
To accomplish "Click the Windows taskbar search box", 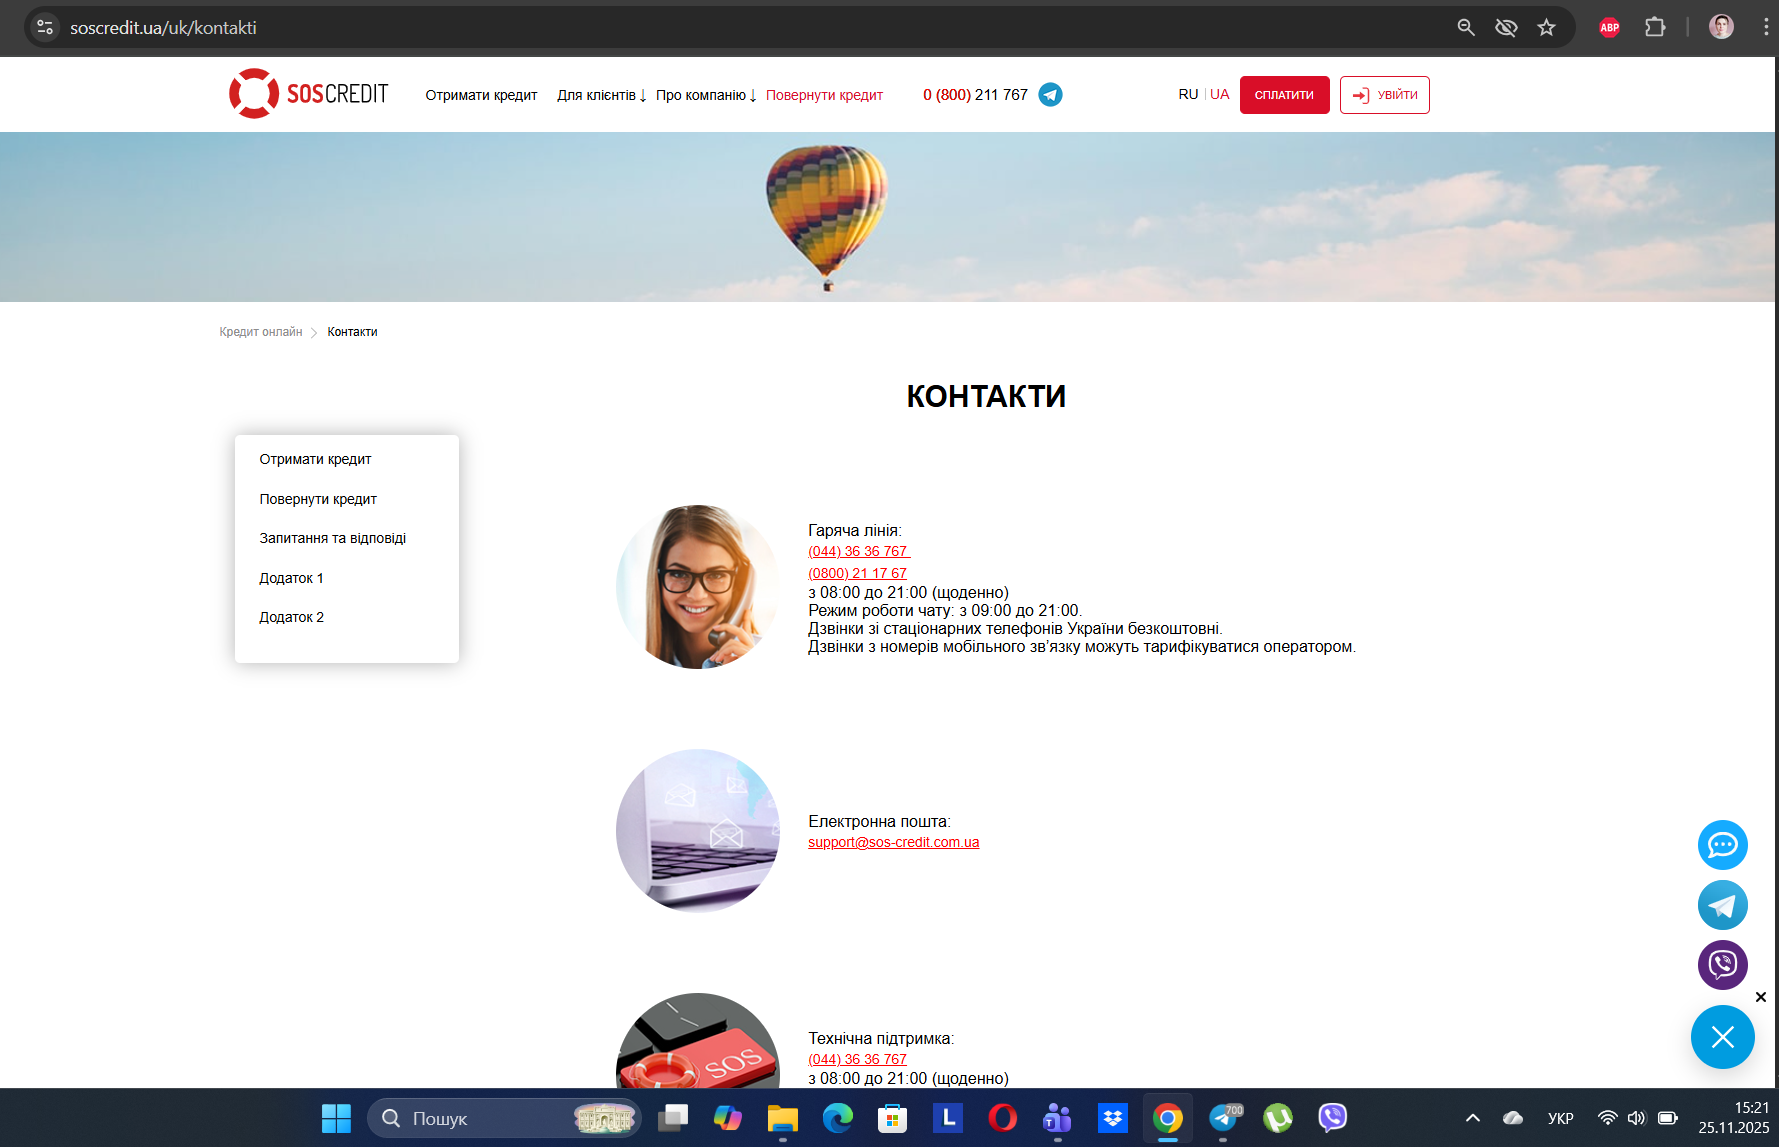I will tap(505, 1118).
